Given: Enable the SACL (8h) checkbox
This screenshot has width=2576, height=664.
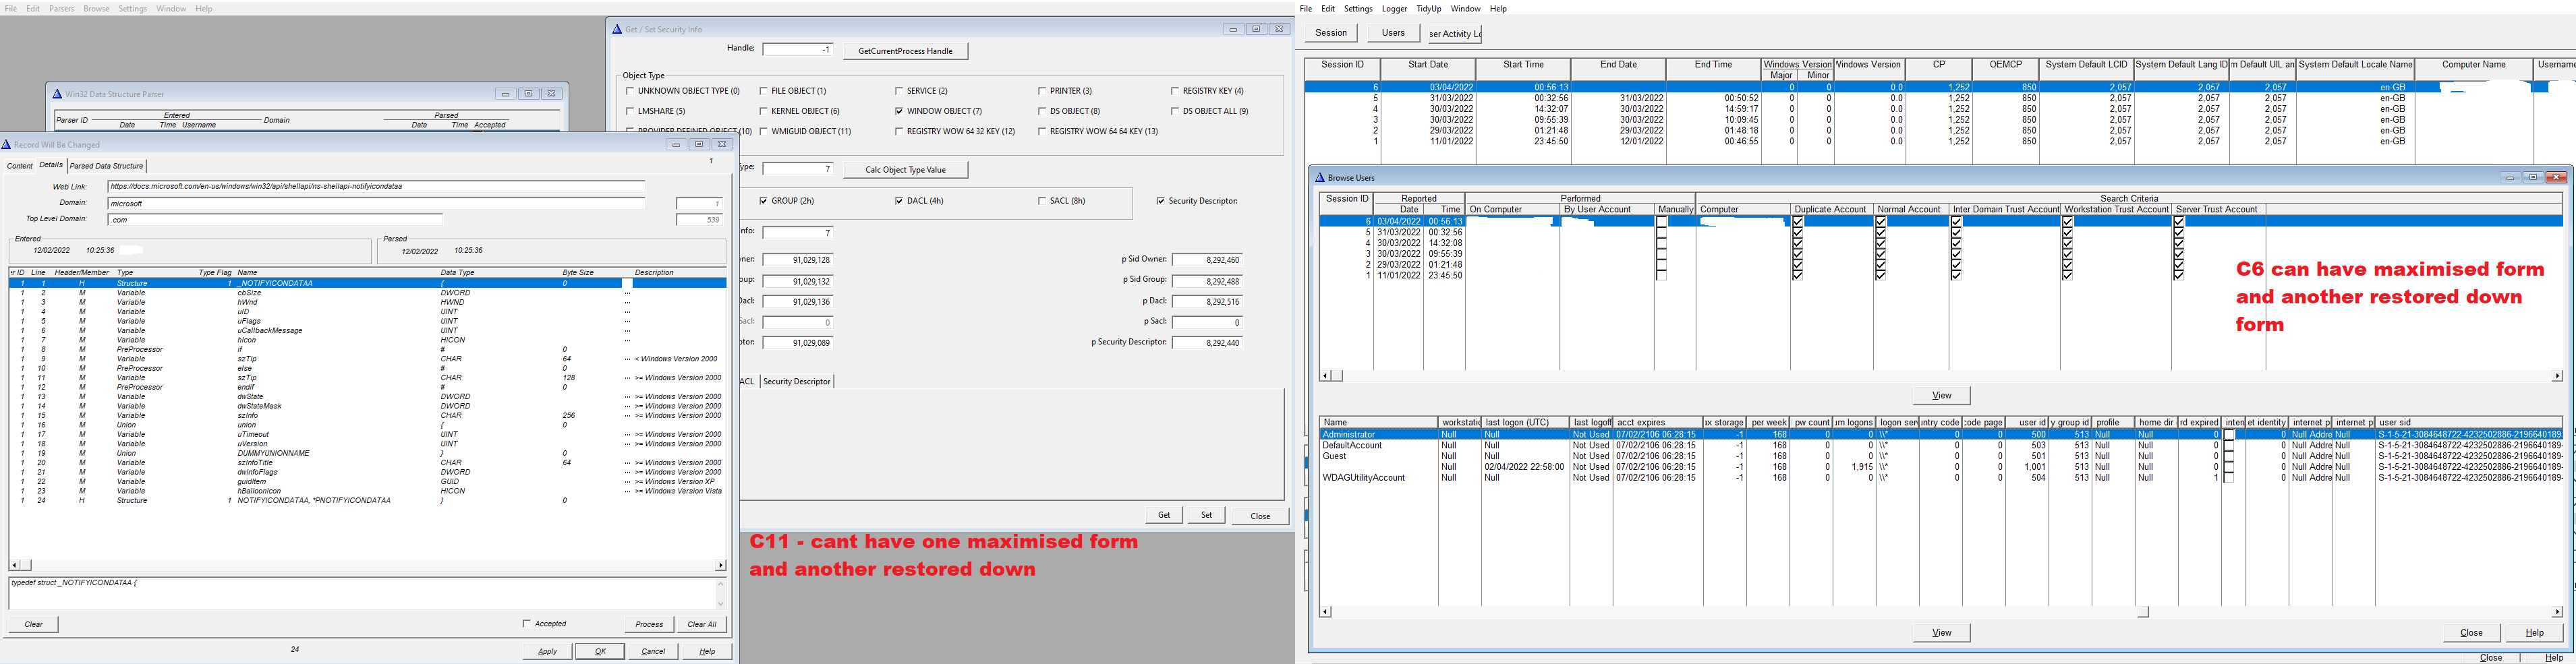Looking at the screenshot, I should tap(1042, 201).
